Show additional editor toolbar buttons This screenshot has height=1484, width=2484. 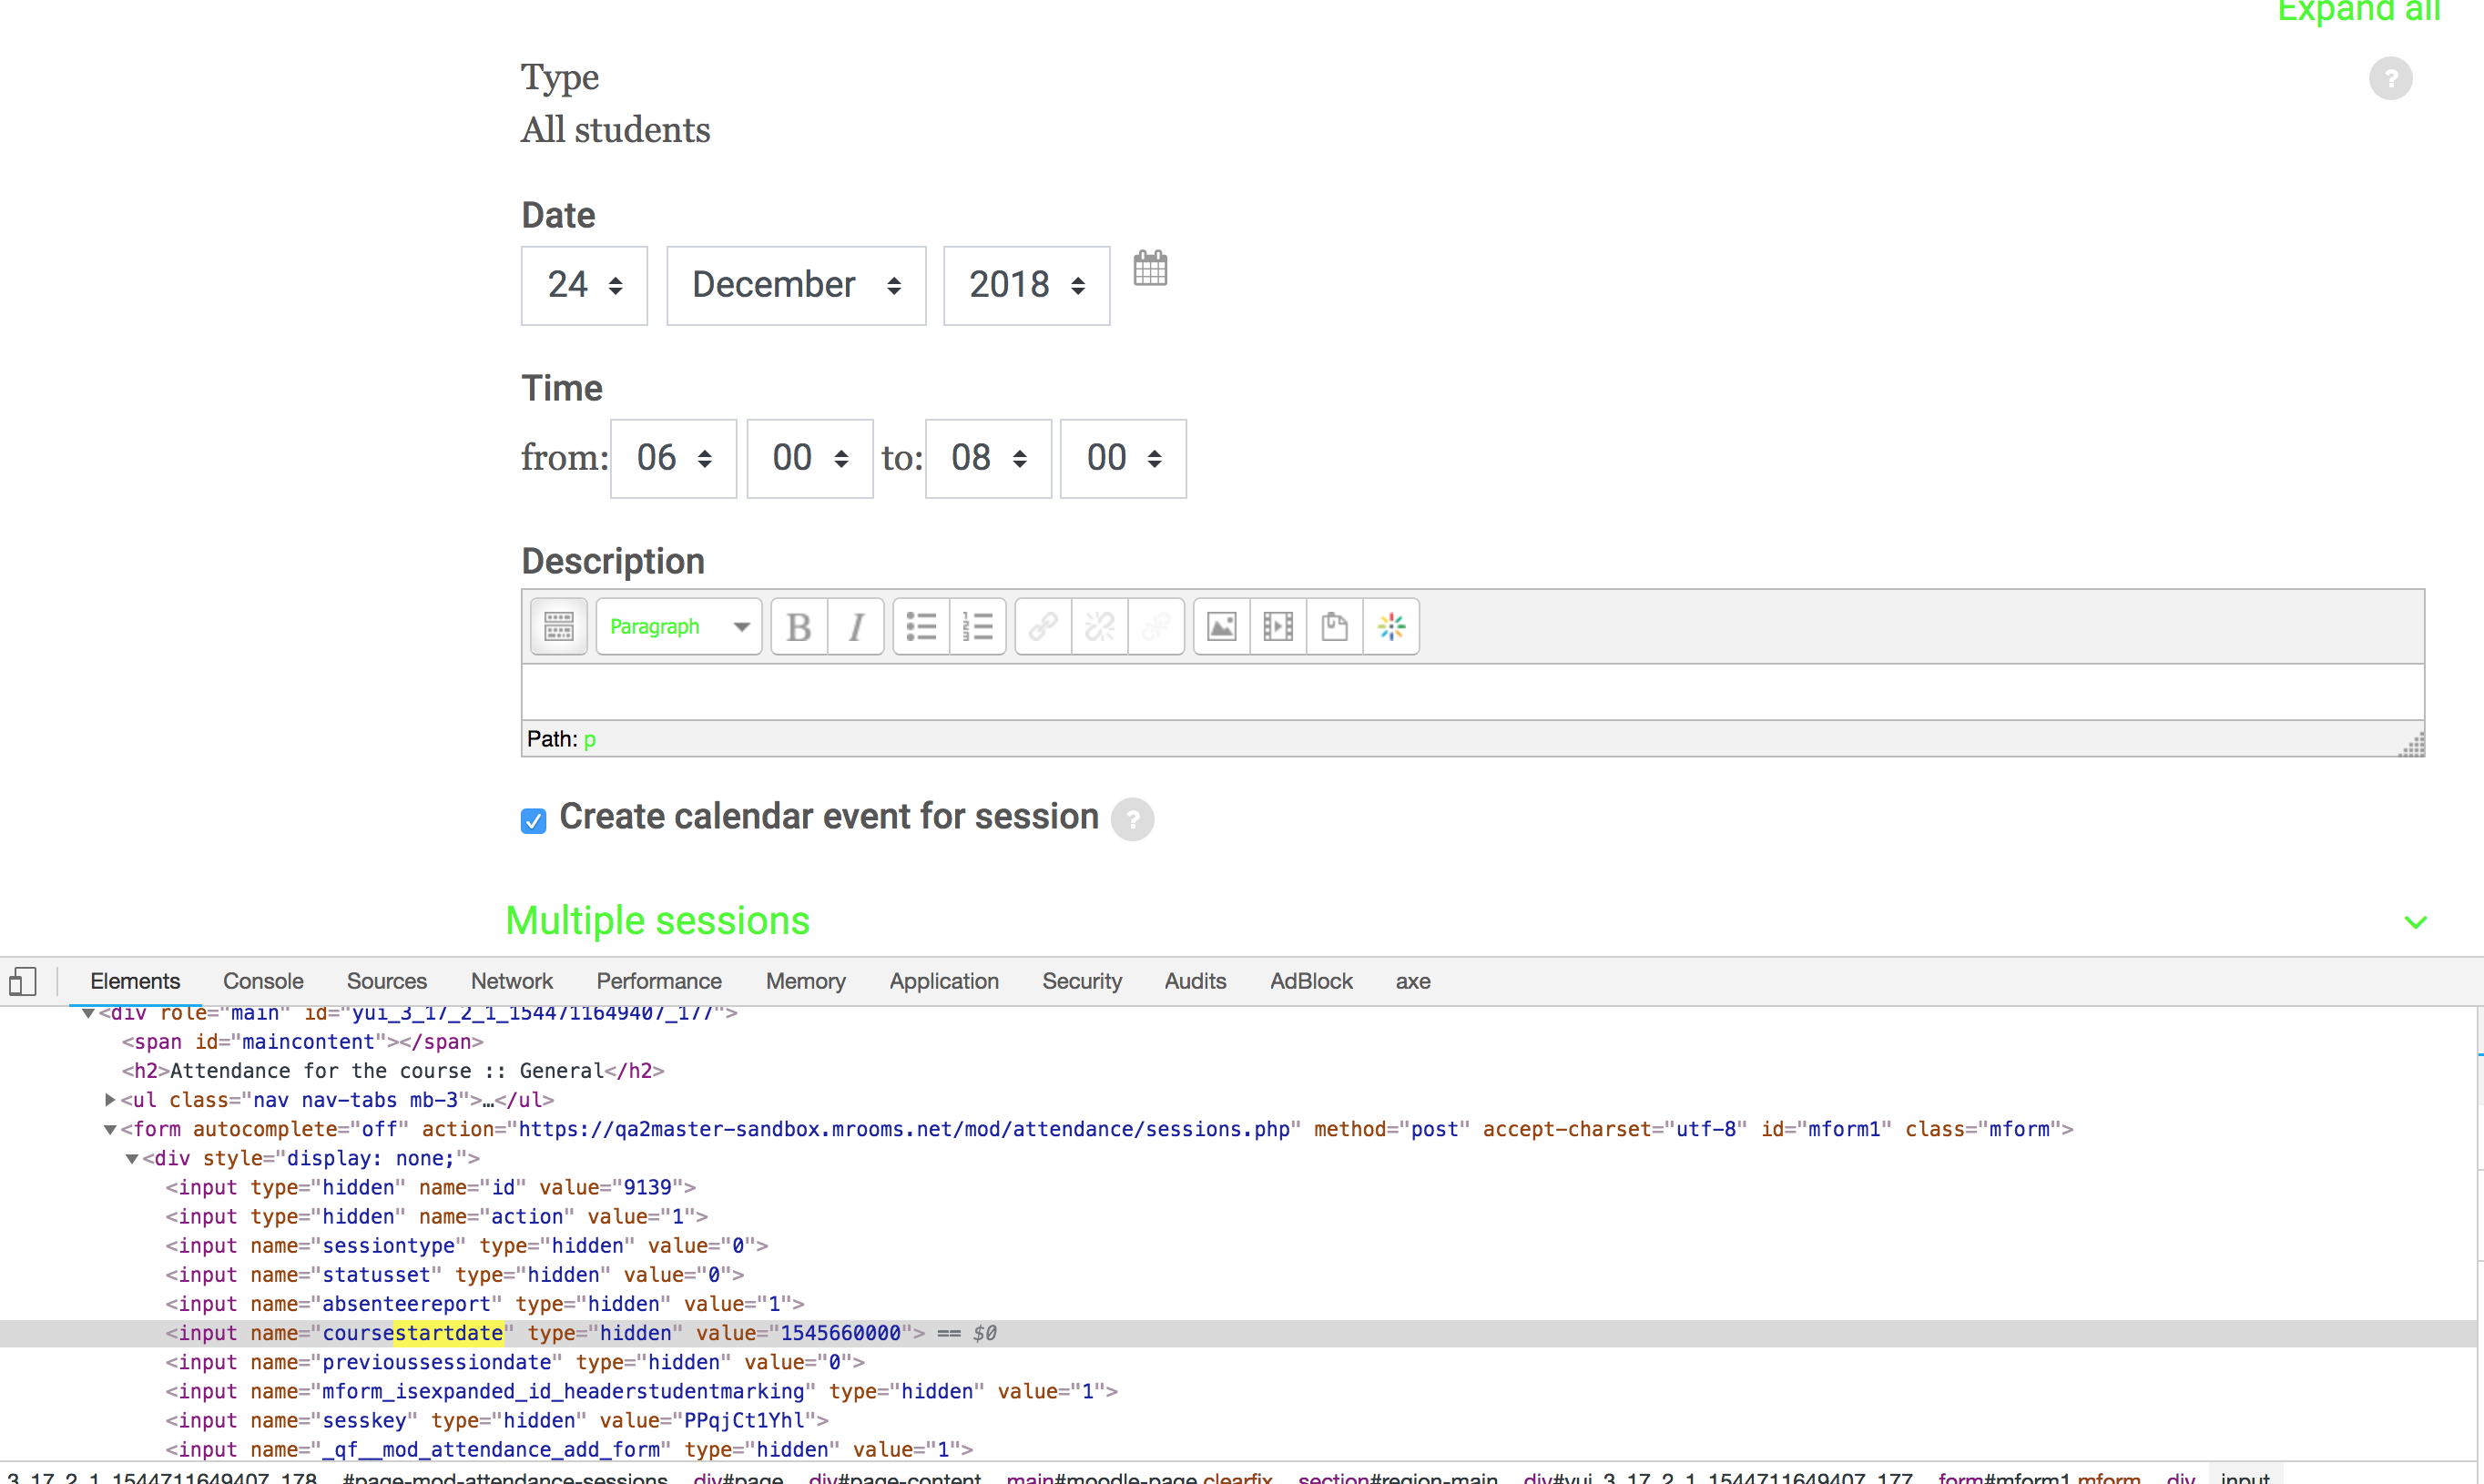coord(557,626)
